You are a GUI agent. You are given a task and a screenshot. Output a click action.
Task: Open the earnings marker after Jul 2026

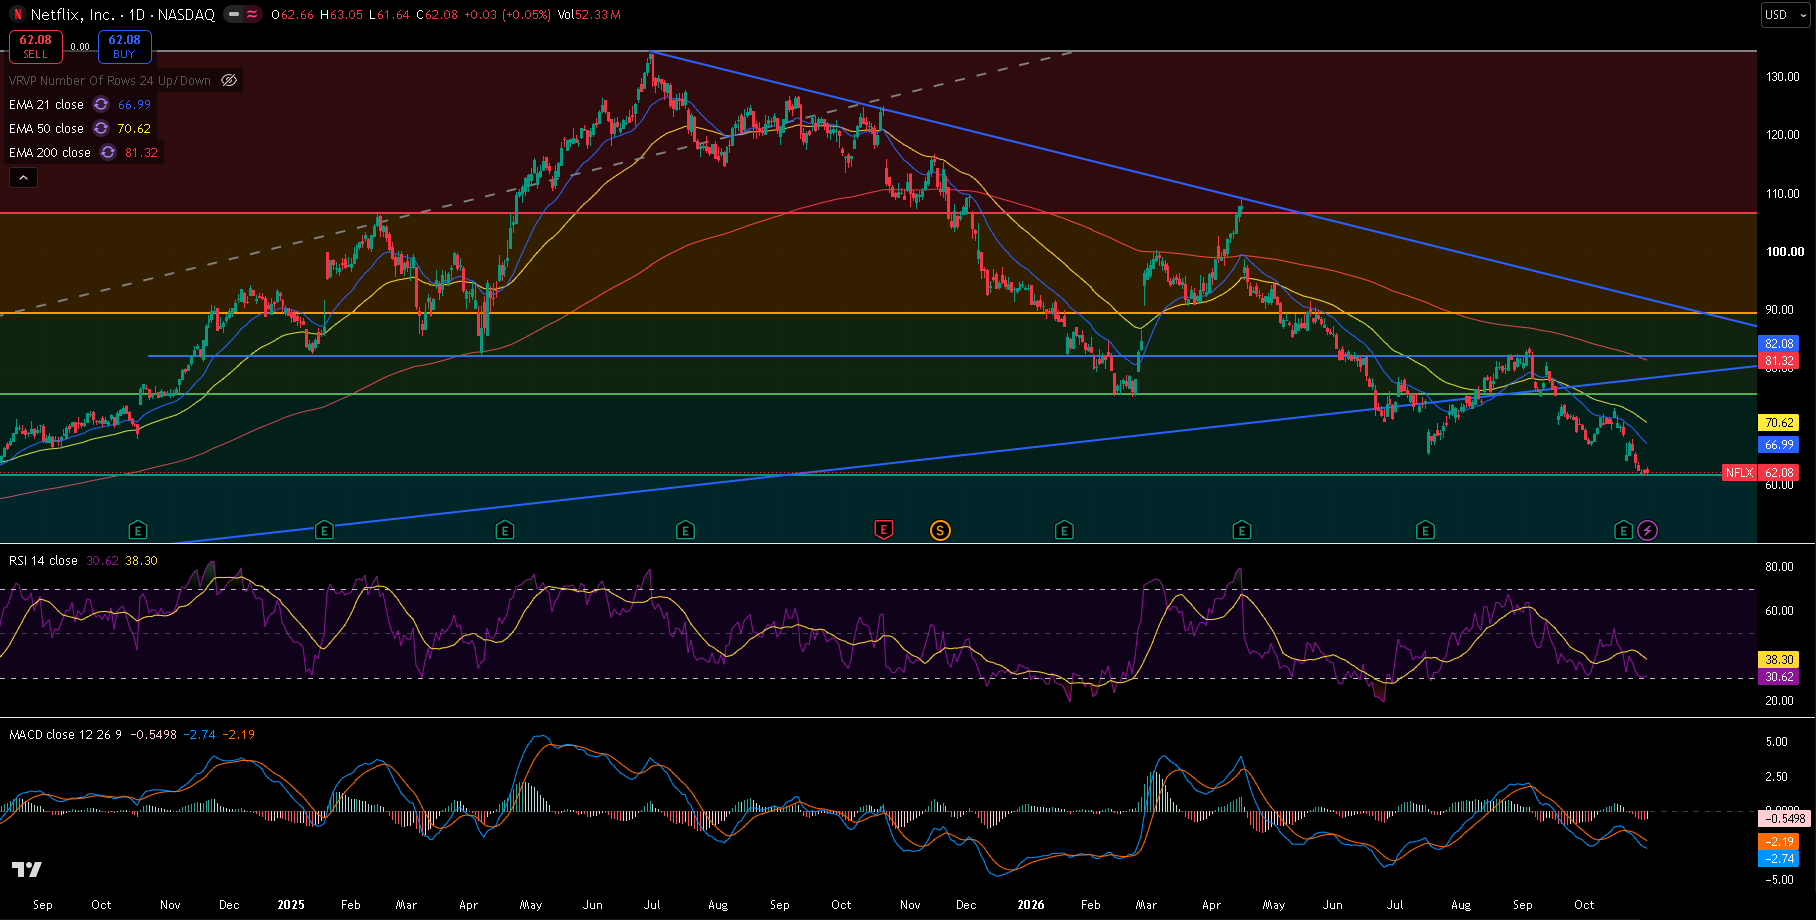click(1426, 530)
